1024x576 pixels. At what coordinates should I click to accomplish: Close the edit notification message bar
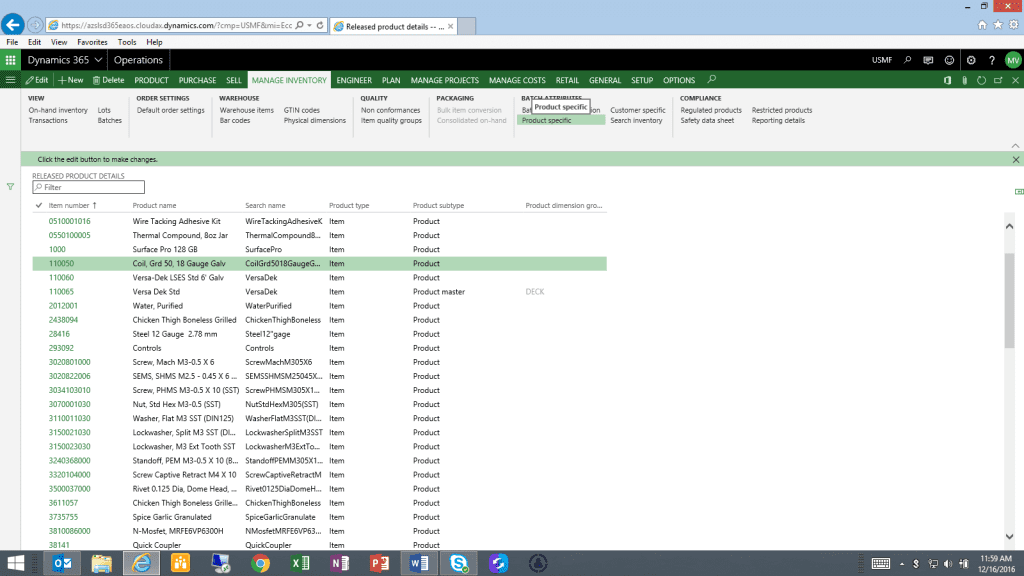[1015, 159]
